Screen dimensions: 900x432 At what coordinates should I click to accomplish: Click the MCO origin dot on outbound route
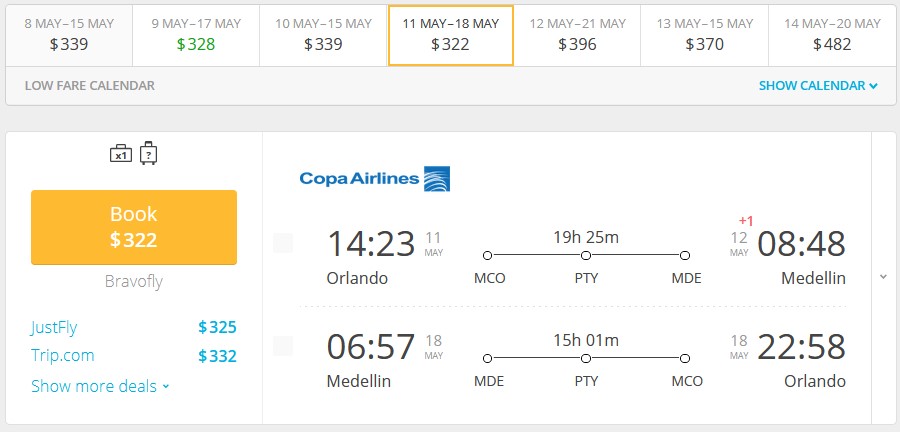click(487, 255)
